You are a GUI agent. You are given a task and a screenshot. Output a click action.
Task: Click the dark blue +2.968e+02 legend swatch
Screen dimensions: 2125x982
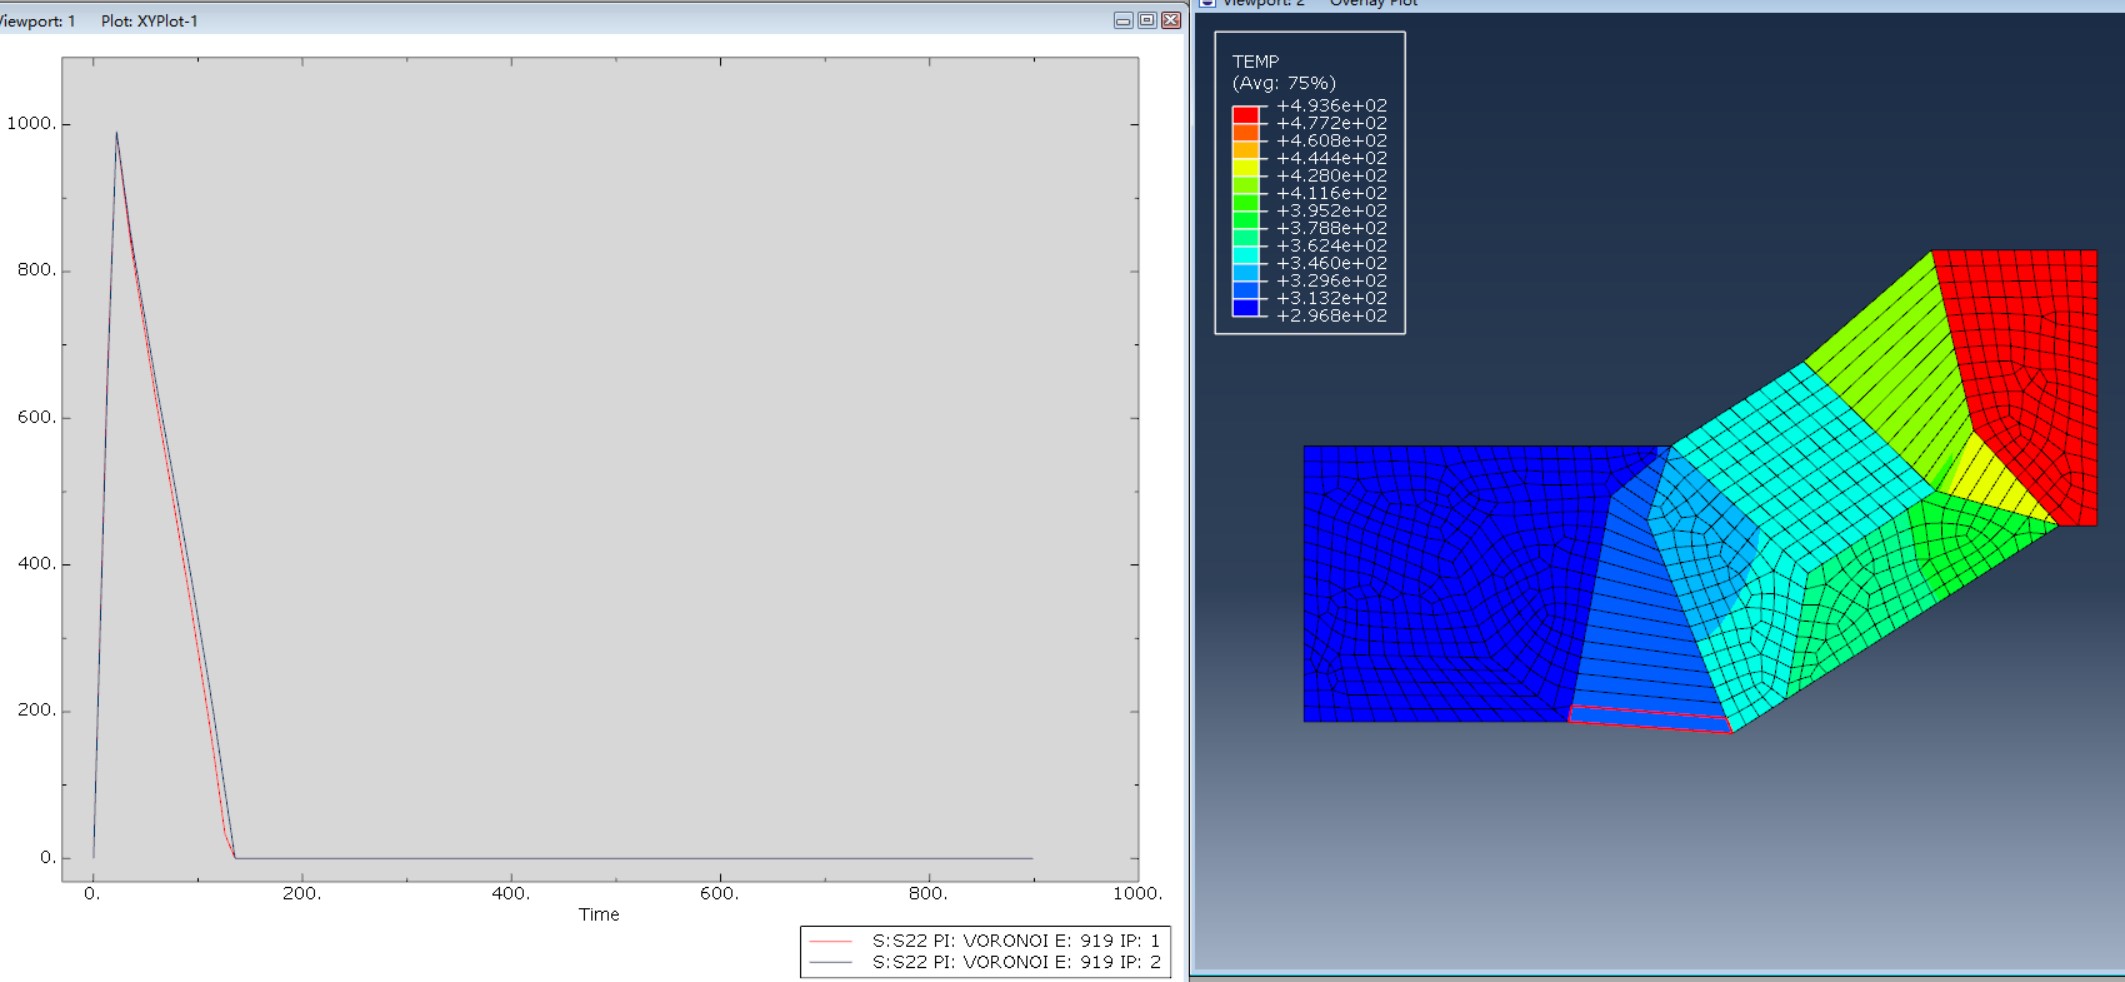pyautogui.click(x=1245, y=307)
